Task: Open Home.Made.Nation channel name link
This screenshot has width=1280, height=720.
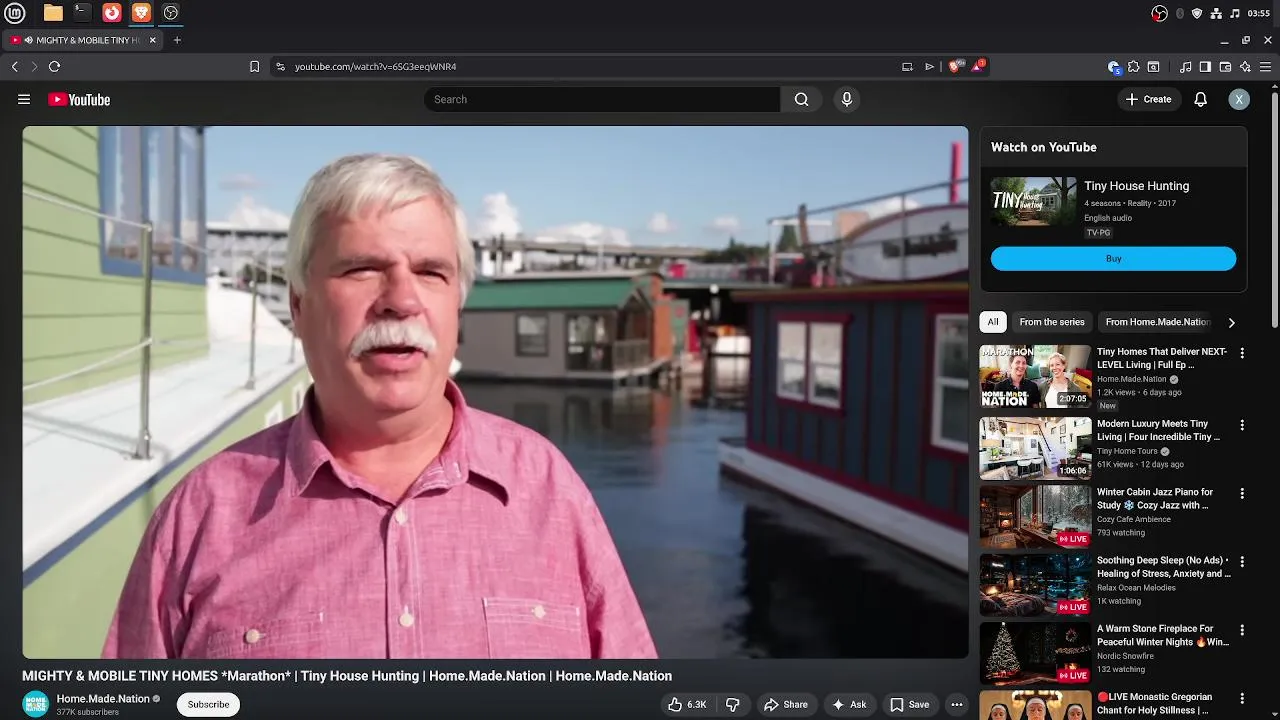Action: (103, 699)
